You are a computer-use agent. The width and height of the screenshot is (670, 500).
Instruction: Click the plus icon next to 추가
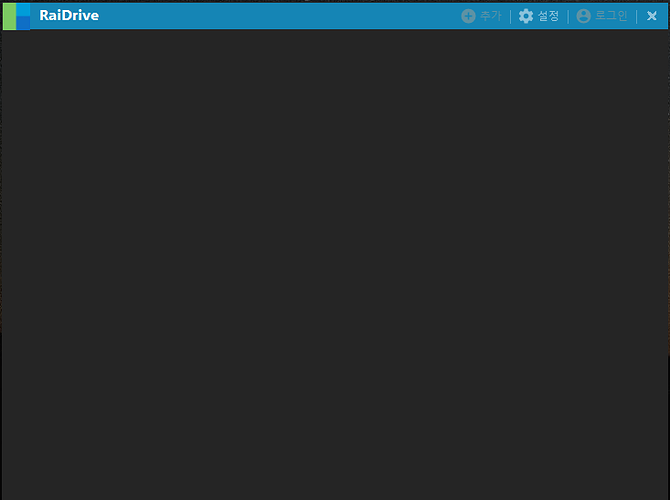click(x=468, y=16)
